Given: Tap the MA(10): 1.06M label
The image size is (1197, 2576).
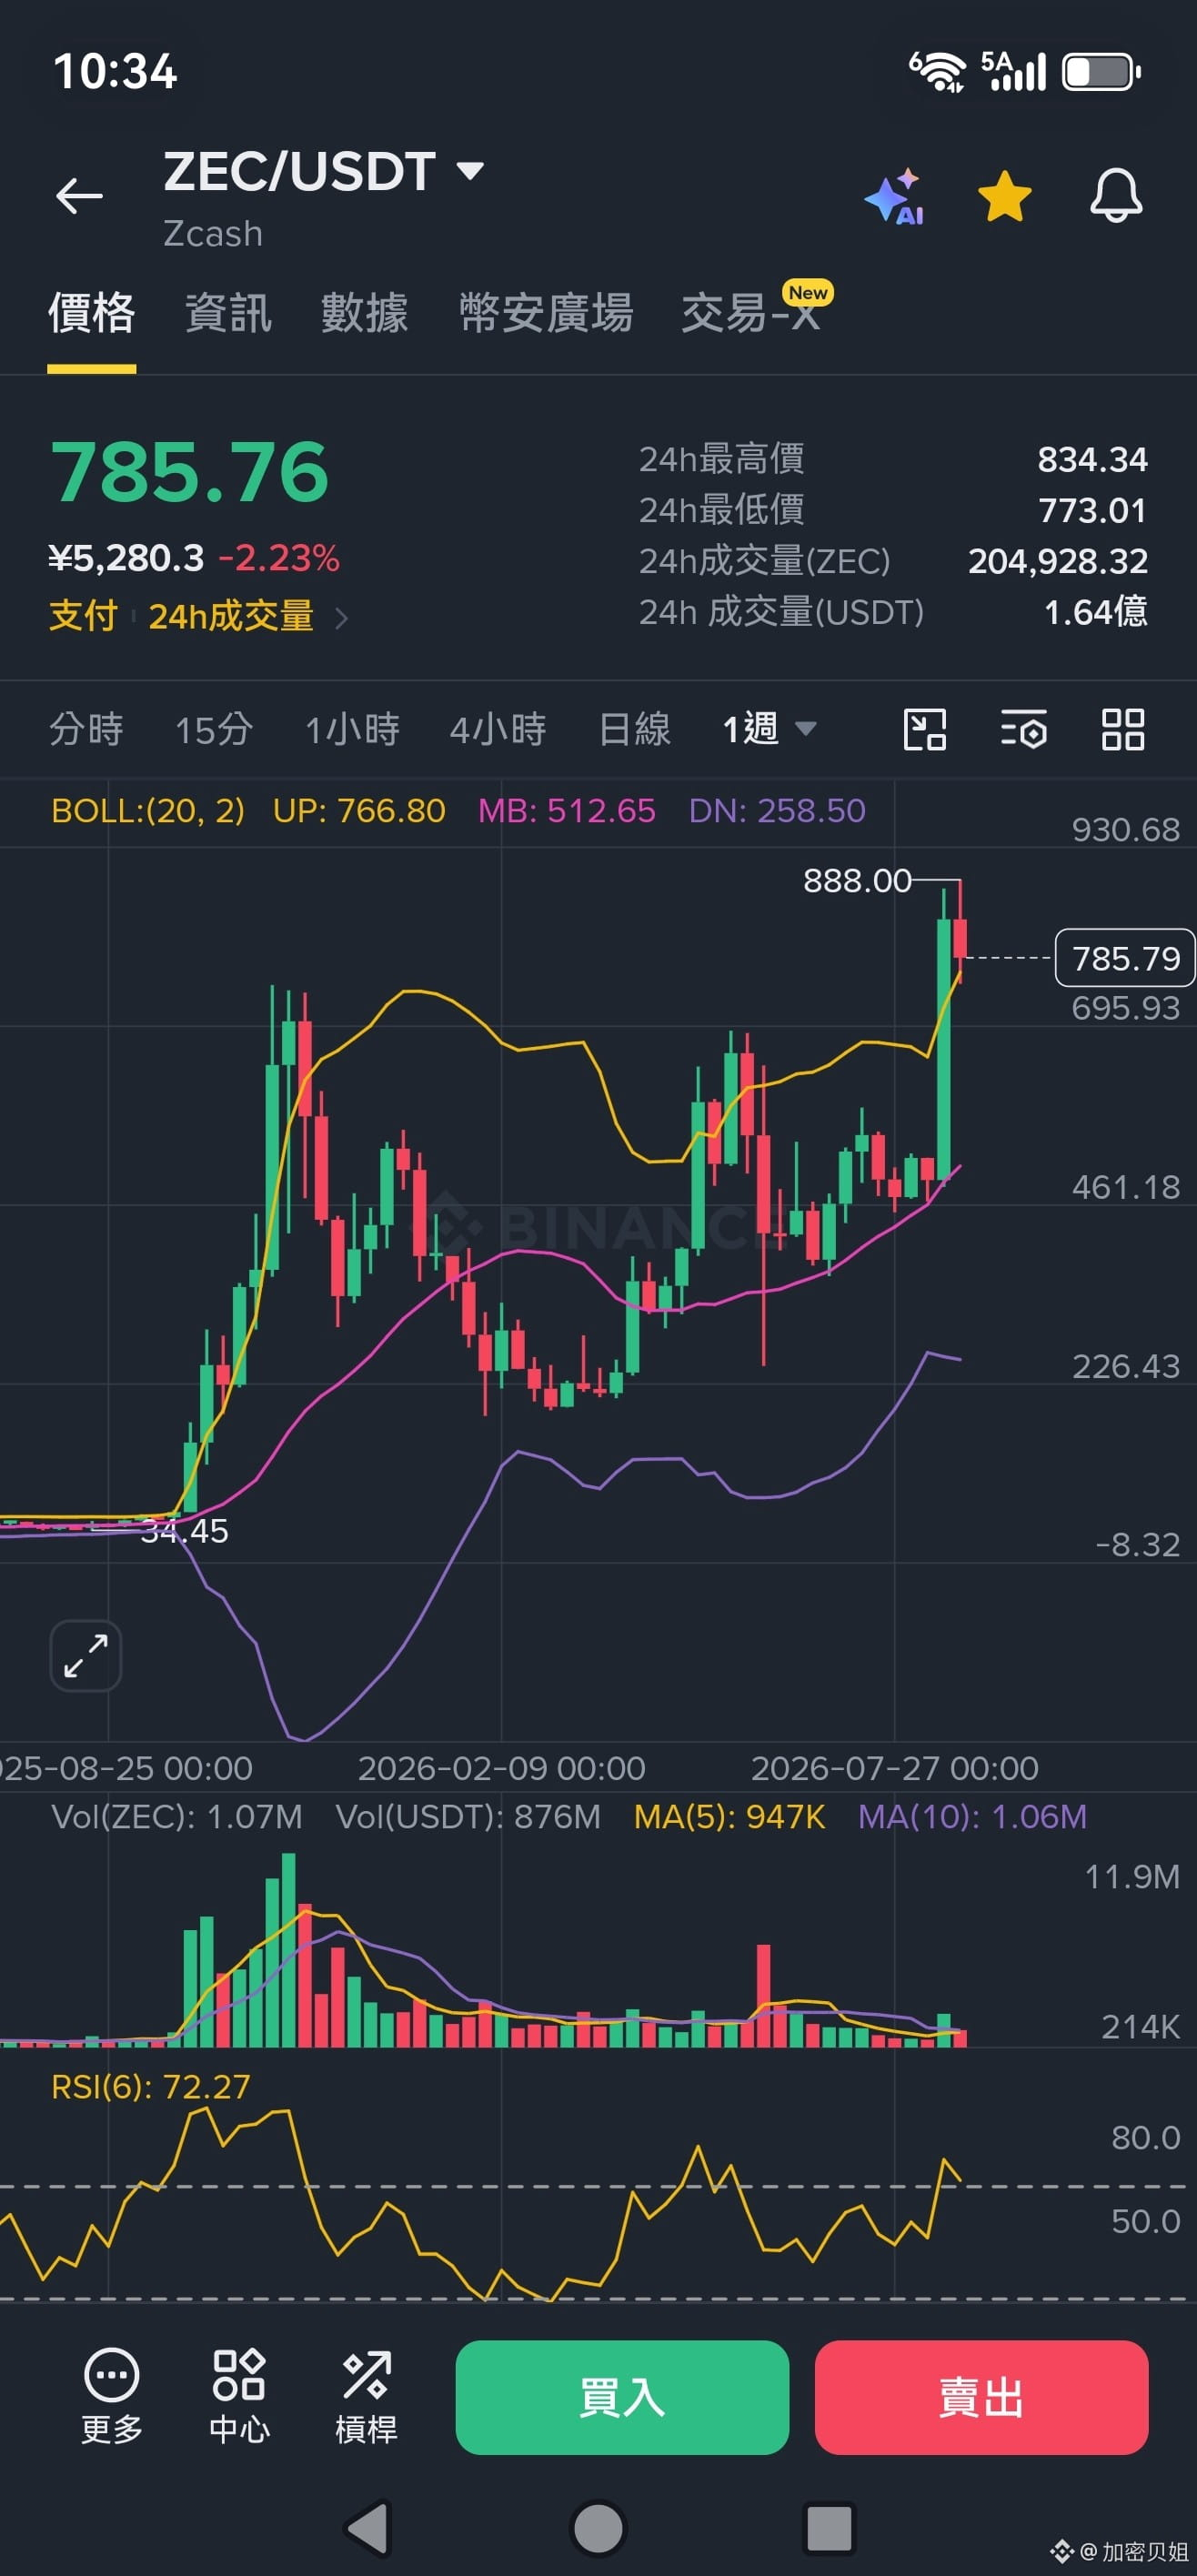Looking at the screenshot, I should click(x=972, y=1816).
